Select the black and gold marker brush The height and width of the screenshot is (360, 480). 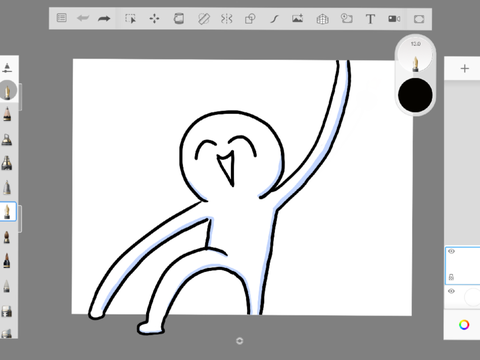click(7, 163)
